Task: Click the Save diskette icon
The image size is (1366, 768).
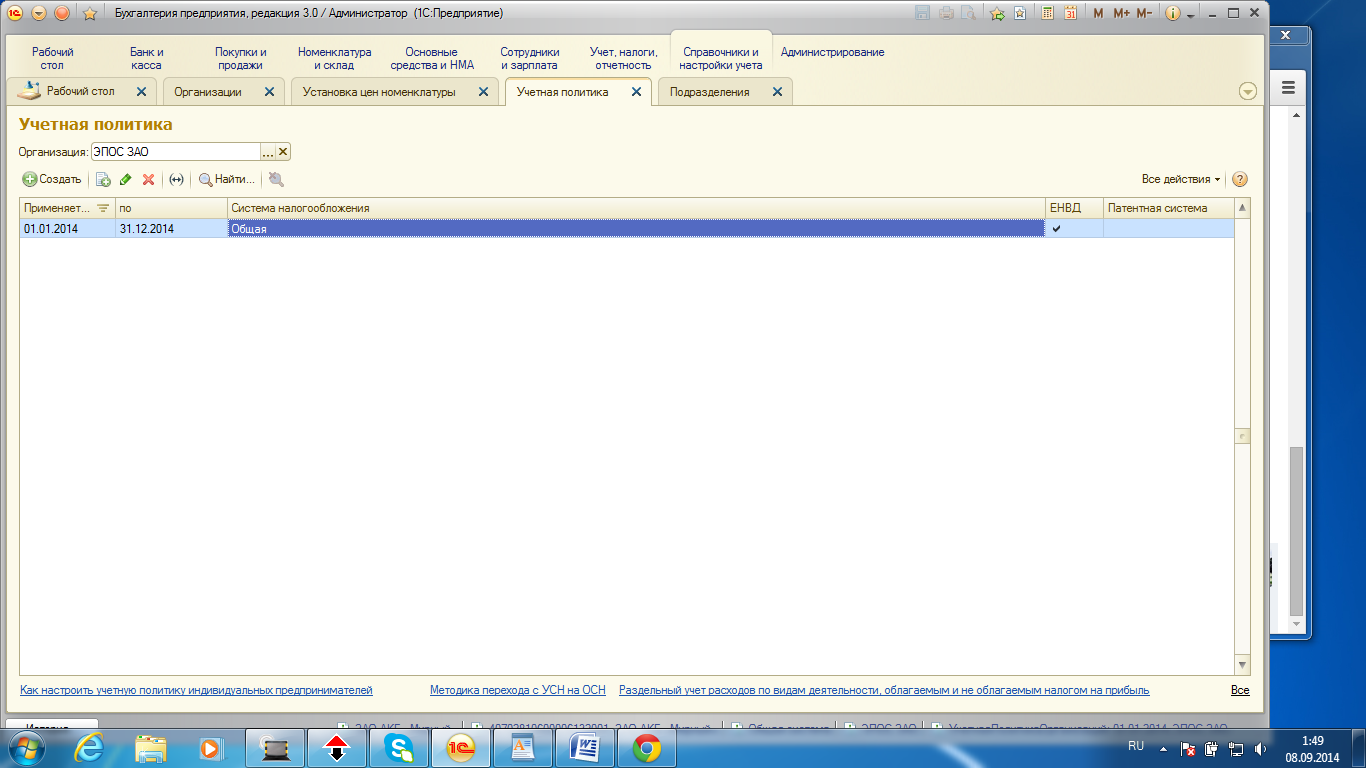Action: pyautogui.click(x=921, y=14)
